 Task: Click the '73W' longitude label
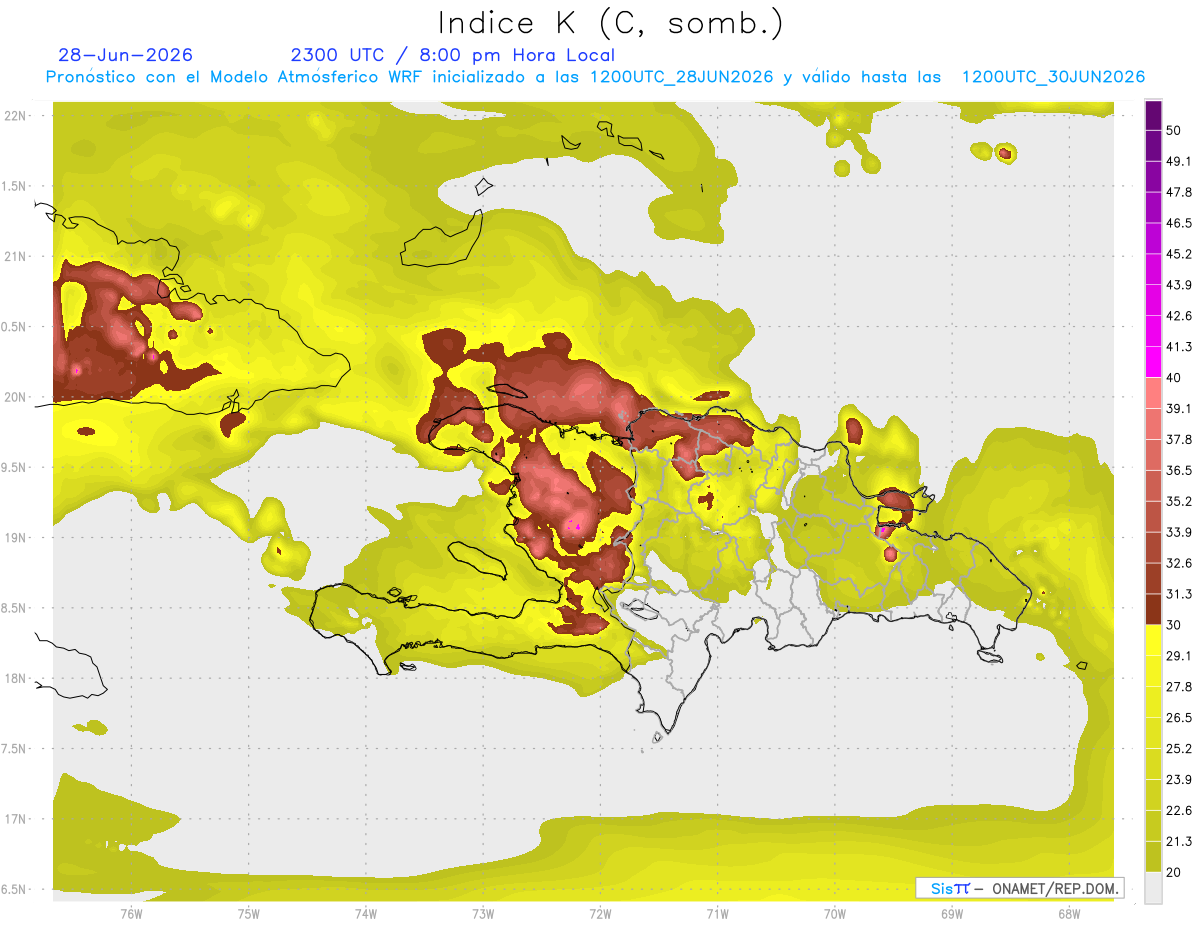[x=483, y=914]
